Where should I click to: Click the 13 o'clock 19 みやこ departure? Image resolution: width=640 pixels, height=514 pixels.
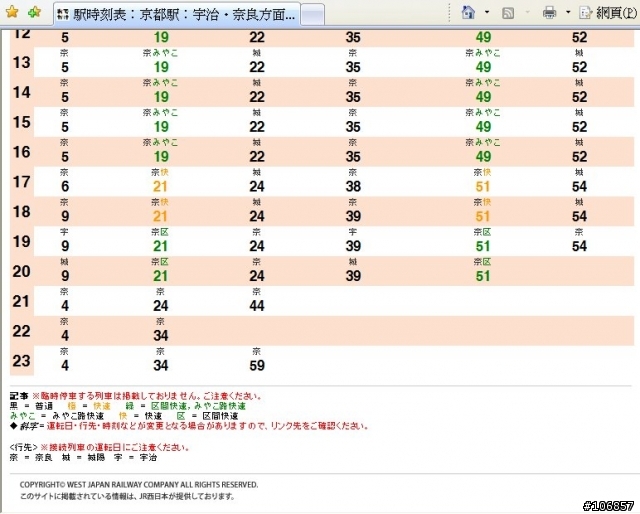coord(161,67)
